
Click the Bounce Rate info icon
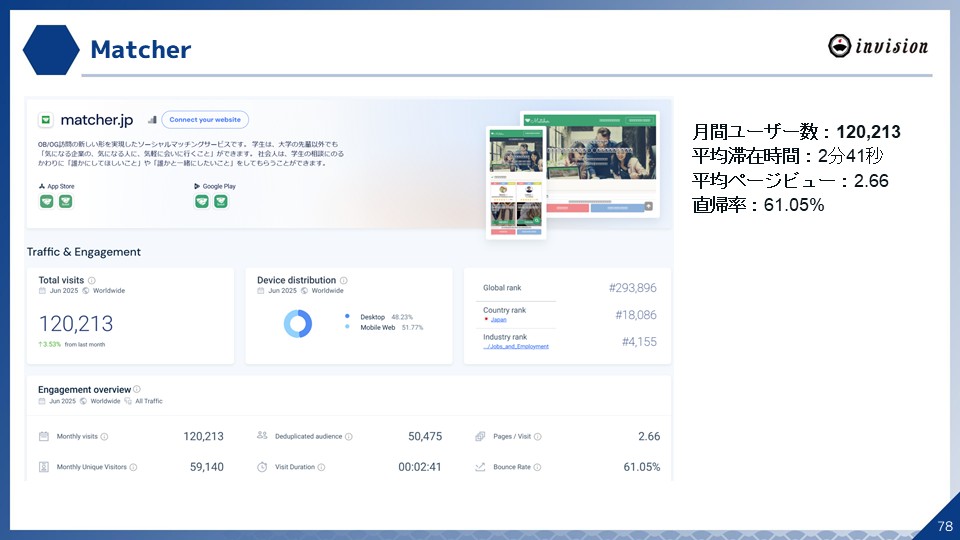[x=537, y=467]
